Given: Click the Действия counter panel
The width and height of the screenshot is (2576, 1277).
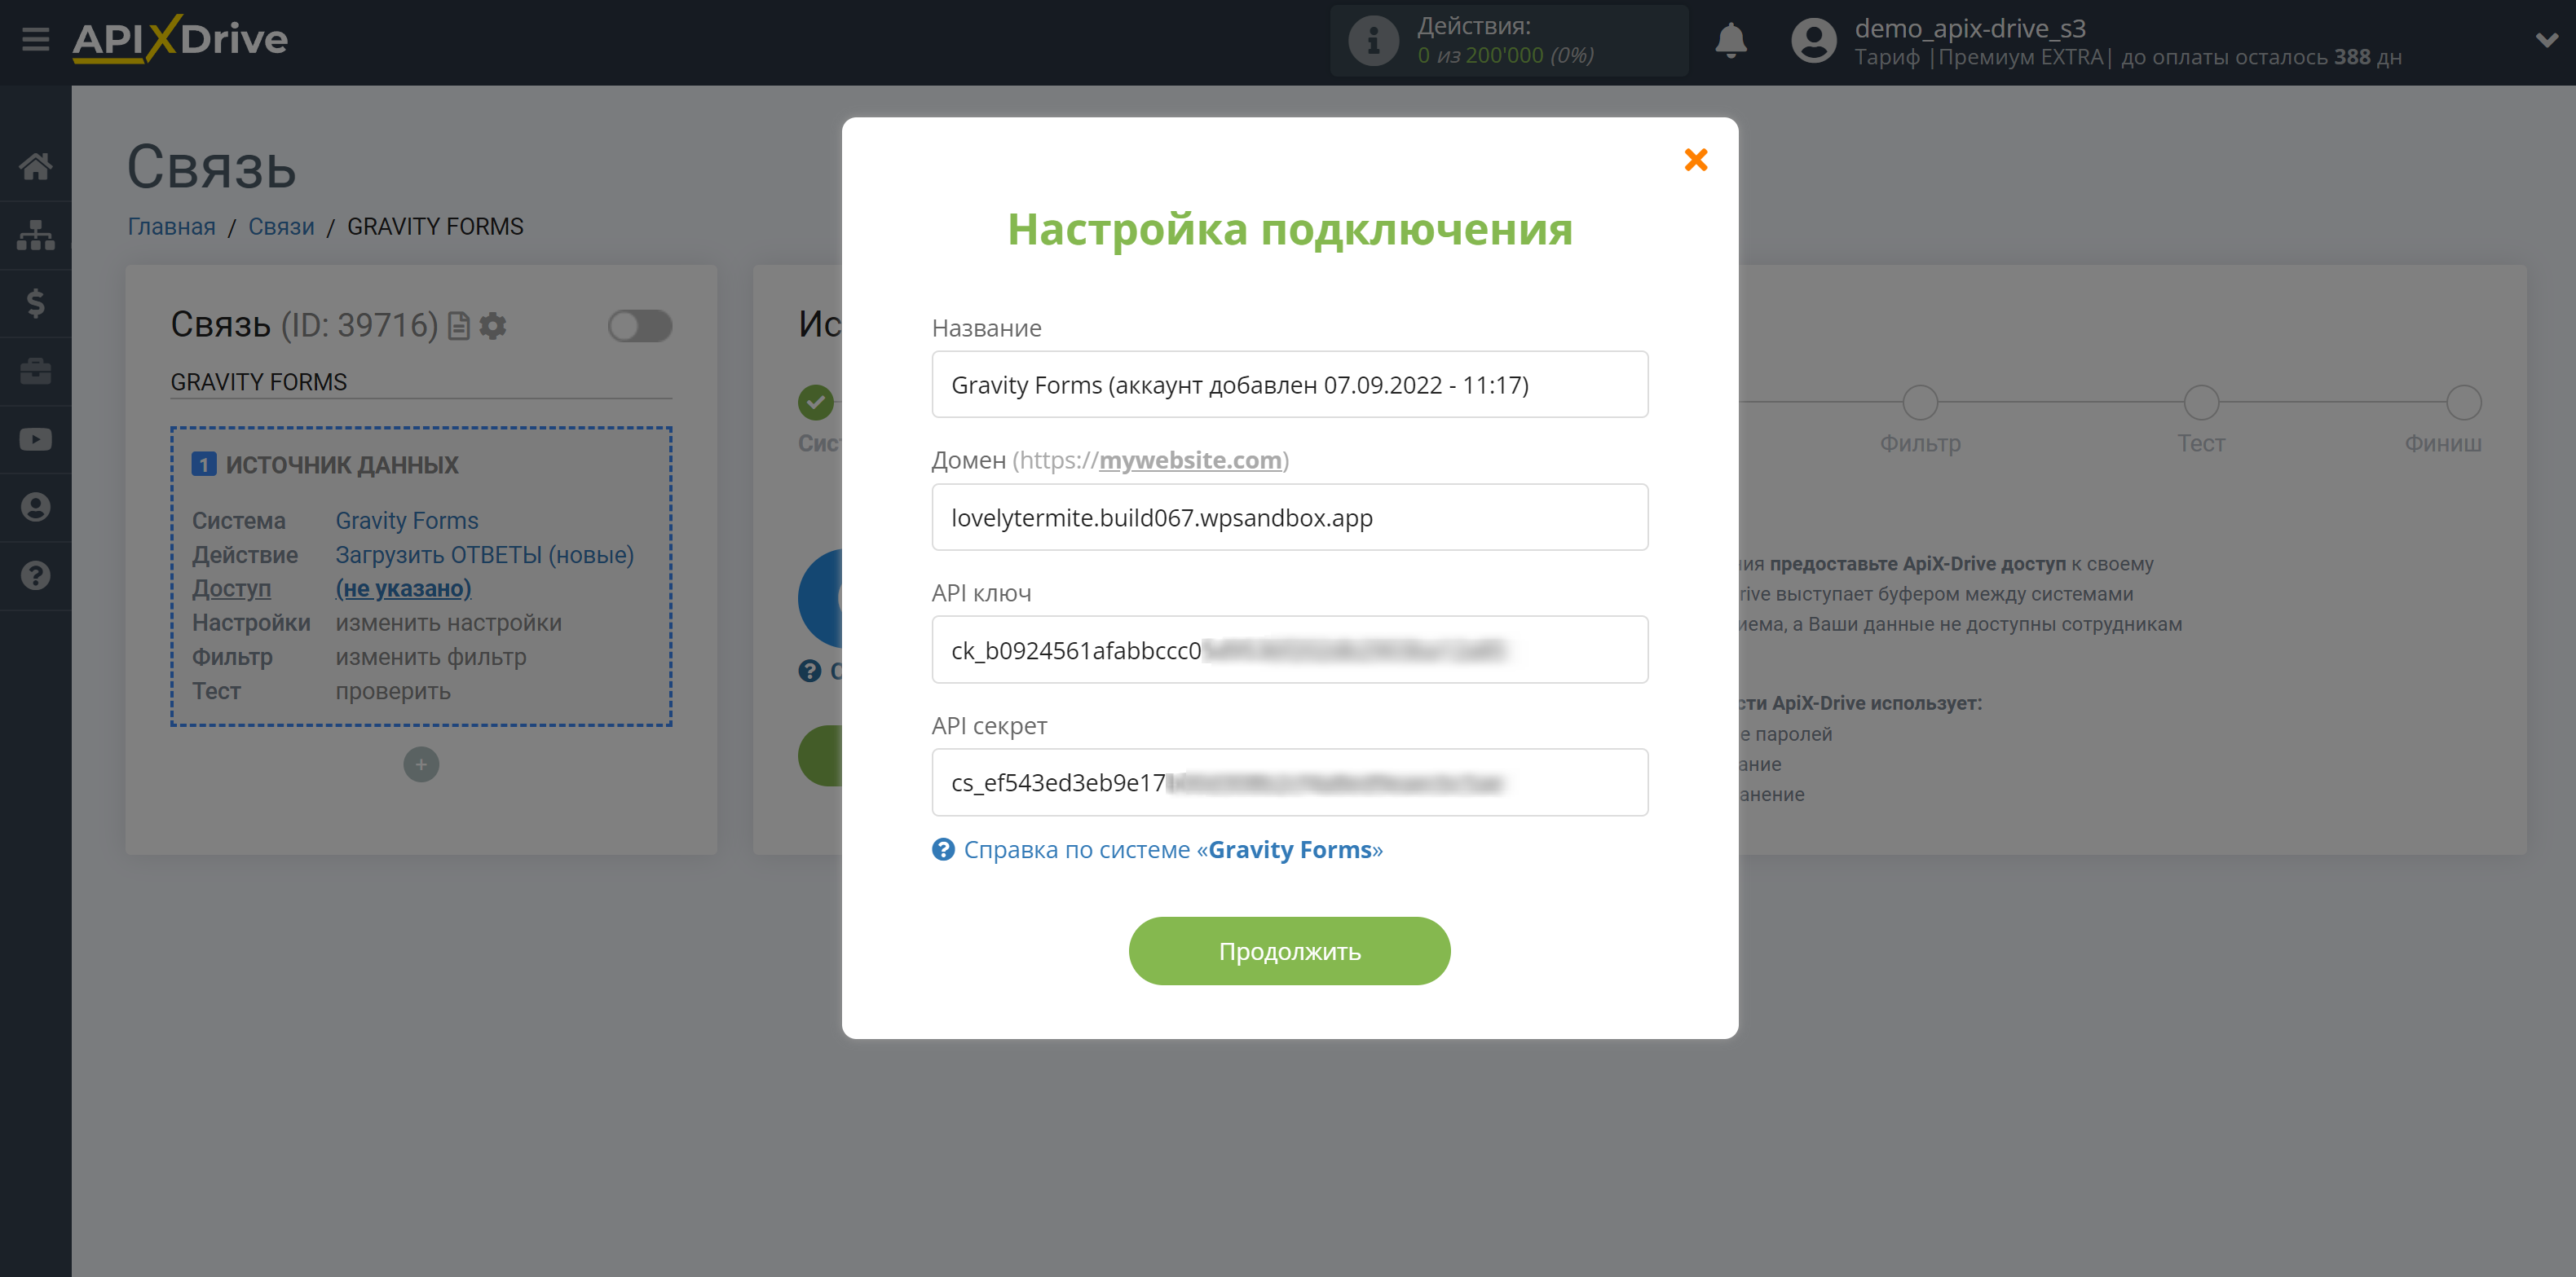Looking at the screenshot, I should coord(1509,41).
